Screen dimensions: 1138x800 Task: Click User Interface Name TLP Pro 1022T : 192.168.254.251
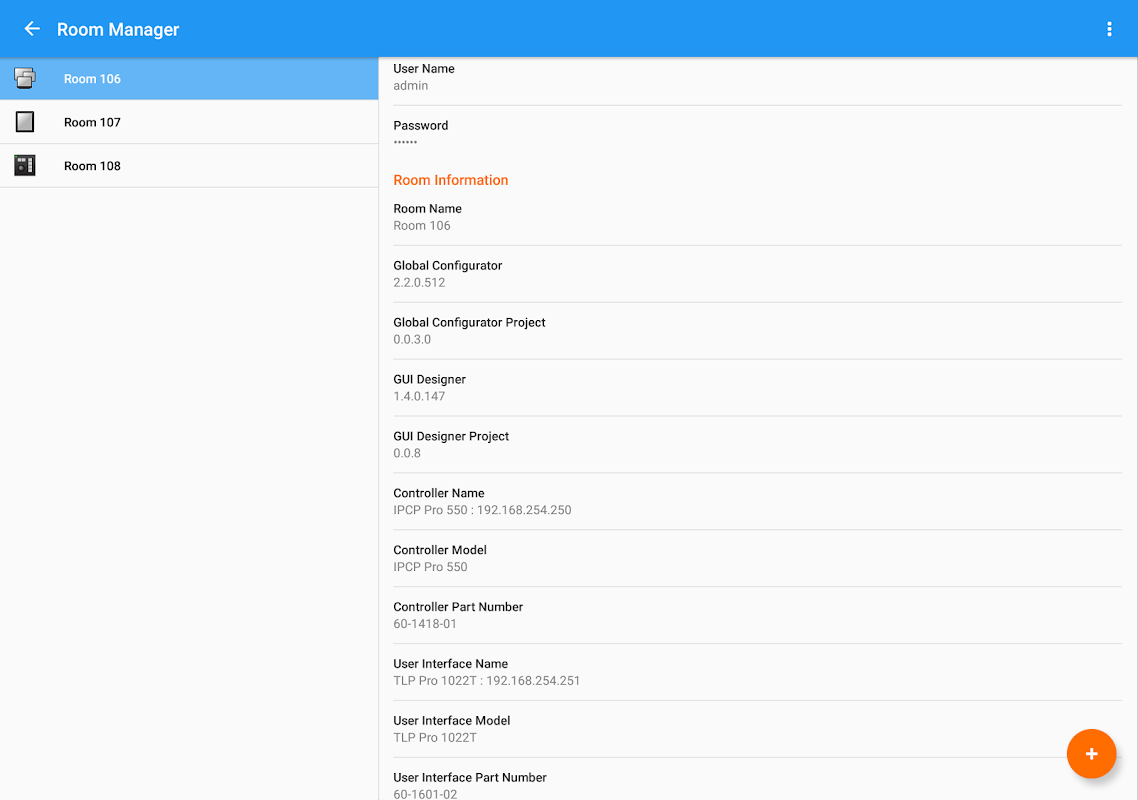pyautogui.click(x=758, y=672)
